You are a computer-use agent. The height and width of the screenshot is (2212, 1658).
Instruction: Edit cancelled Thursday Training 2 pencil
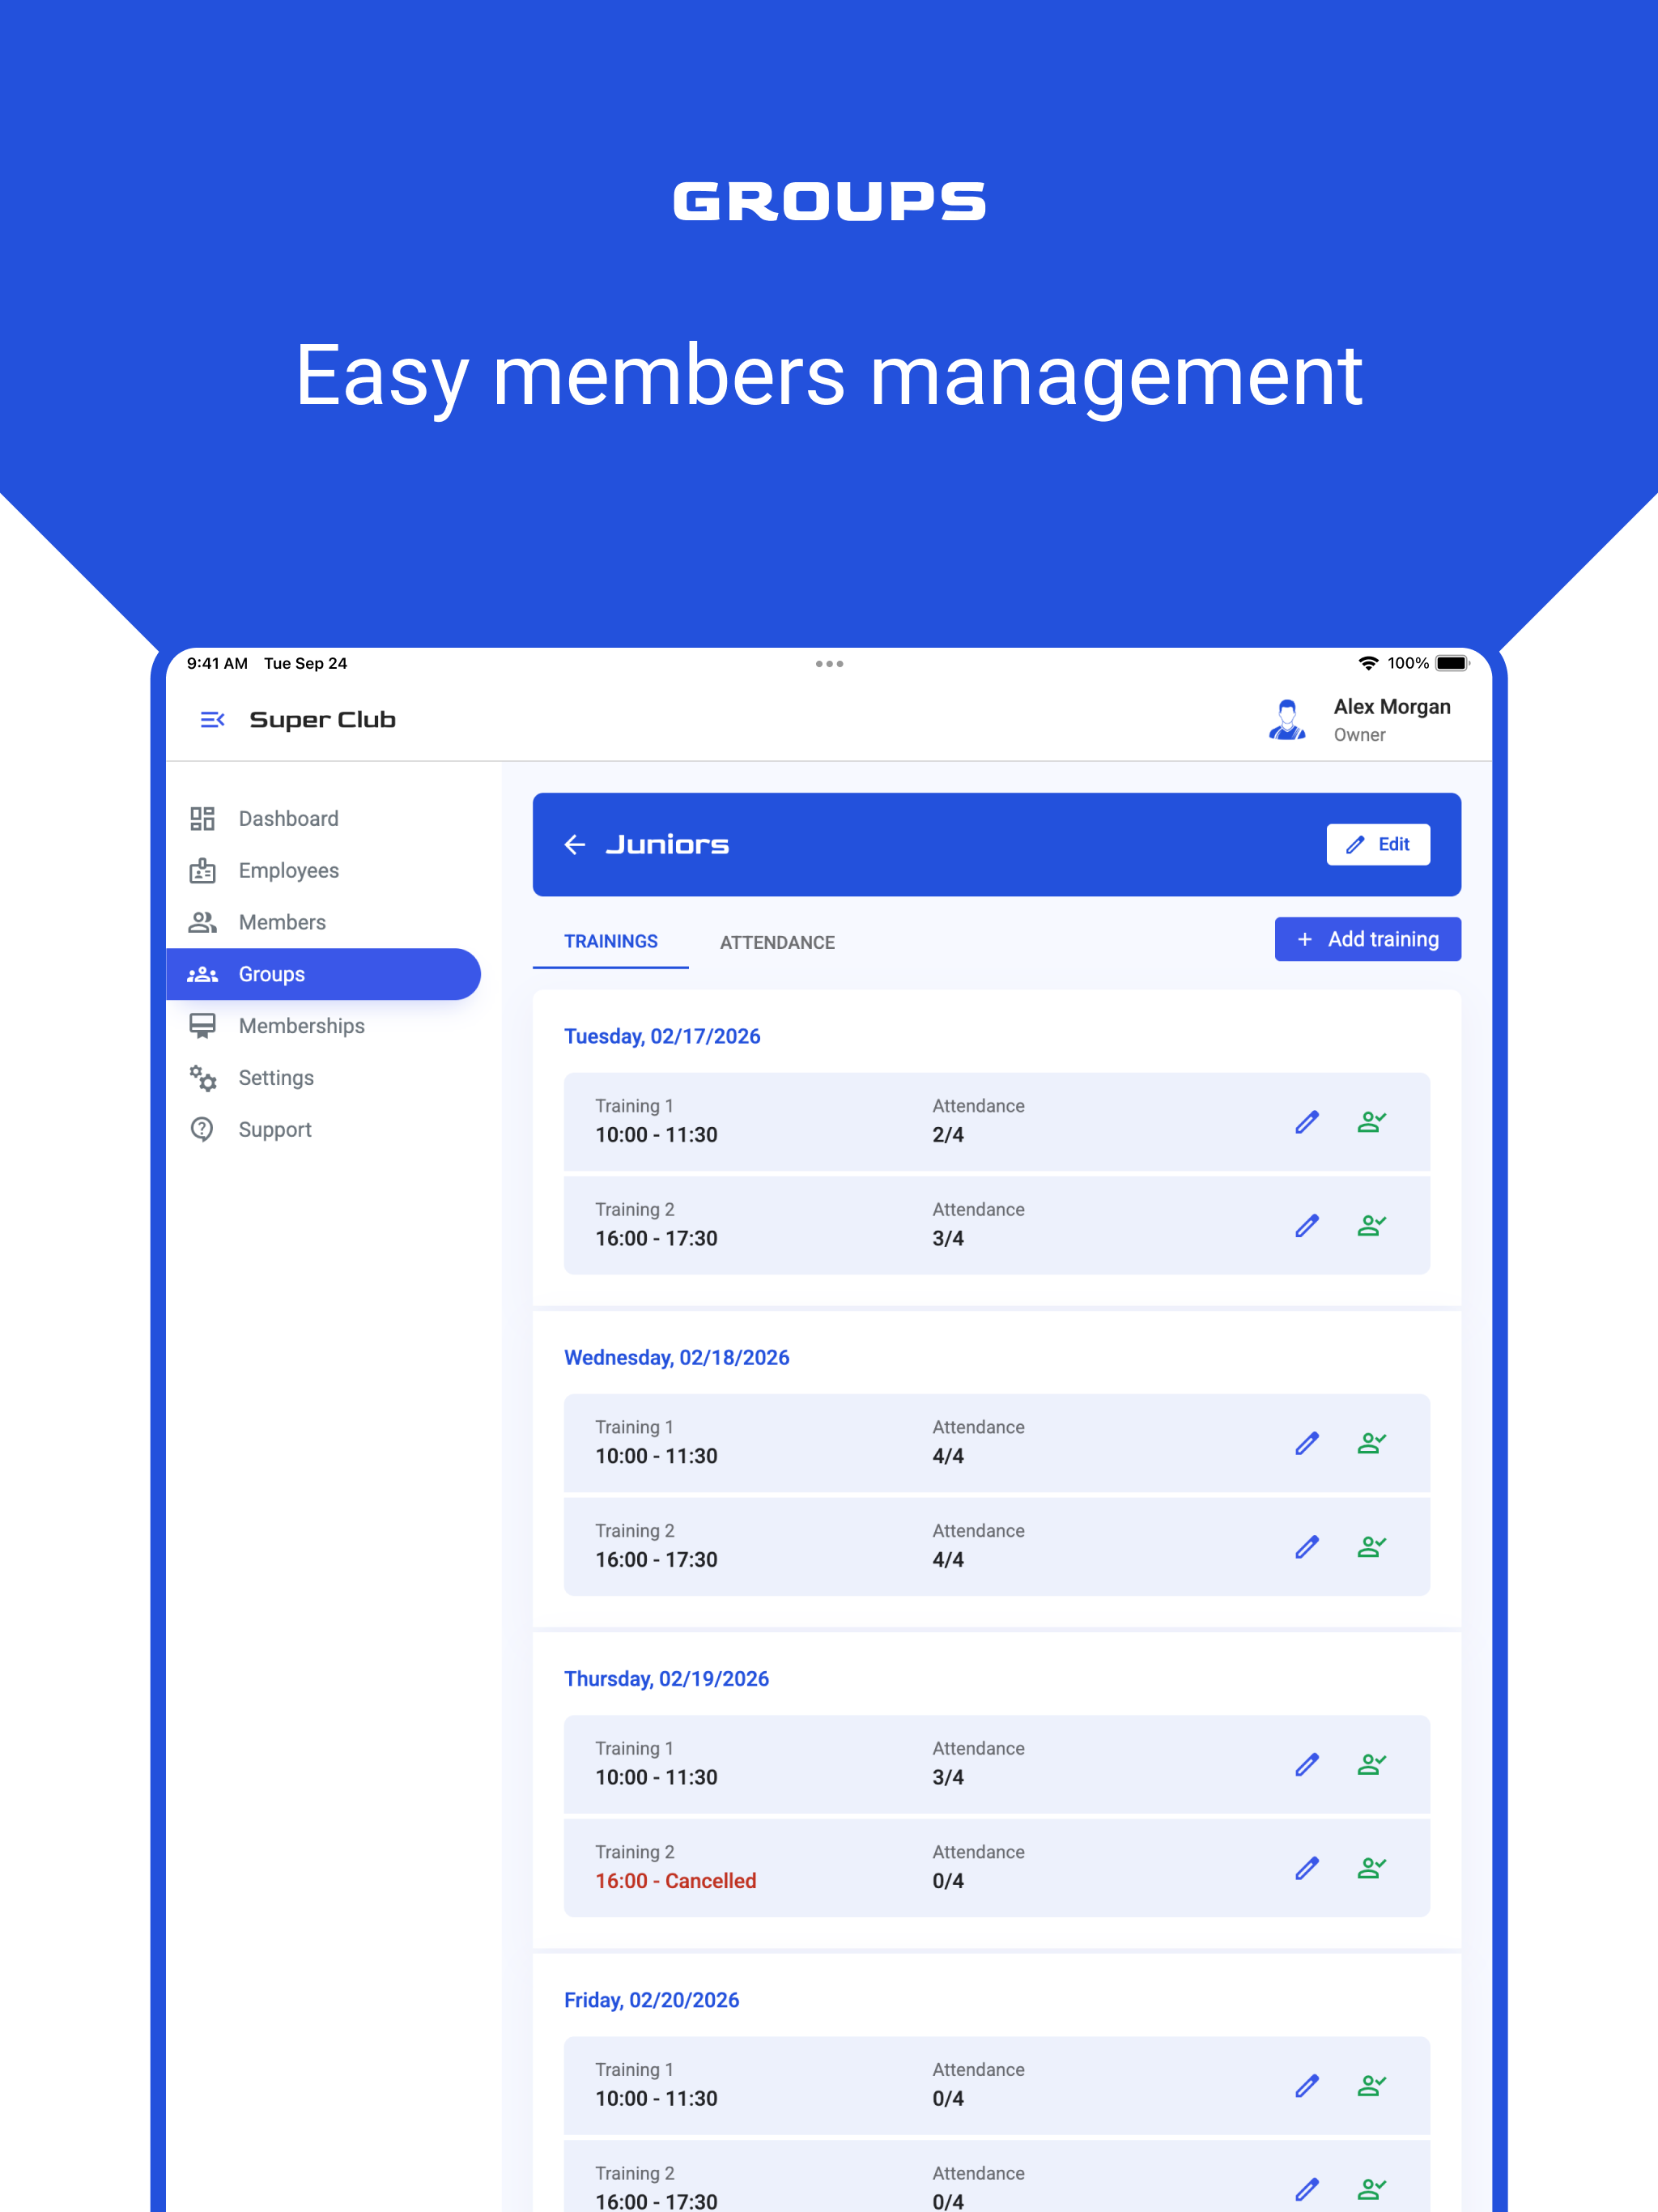[x=1307, y=1868]
